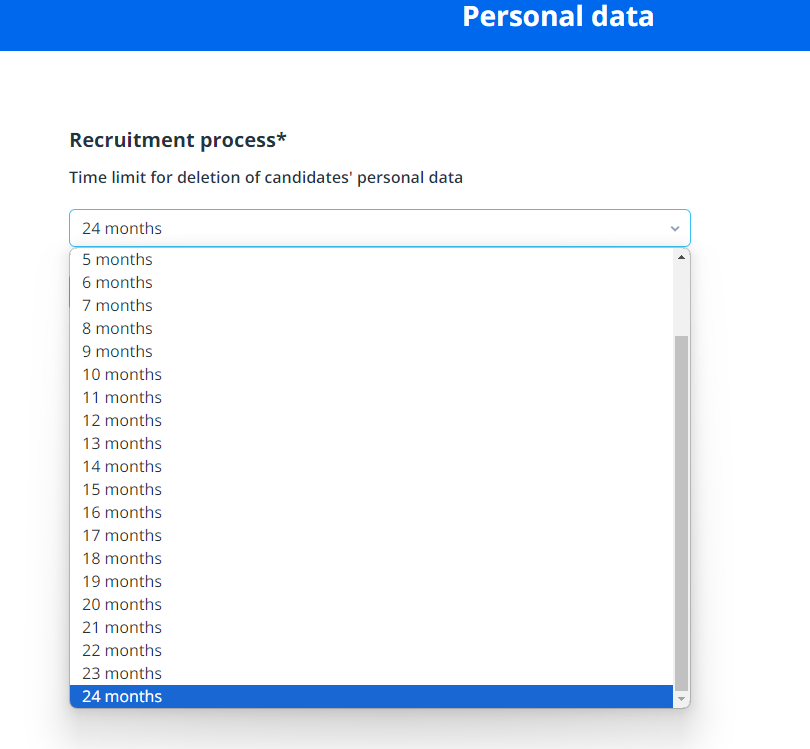Image resolution: width=810 pixels, height=749 pixels.
Task: Choose the 20 months option
Action: (x=121, y=604)
